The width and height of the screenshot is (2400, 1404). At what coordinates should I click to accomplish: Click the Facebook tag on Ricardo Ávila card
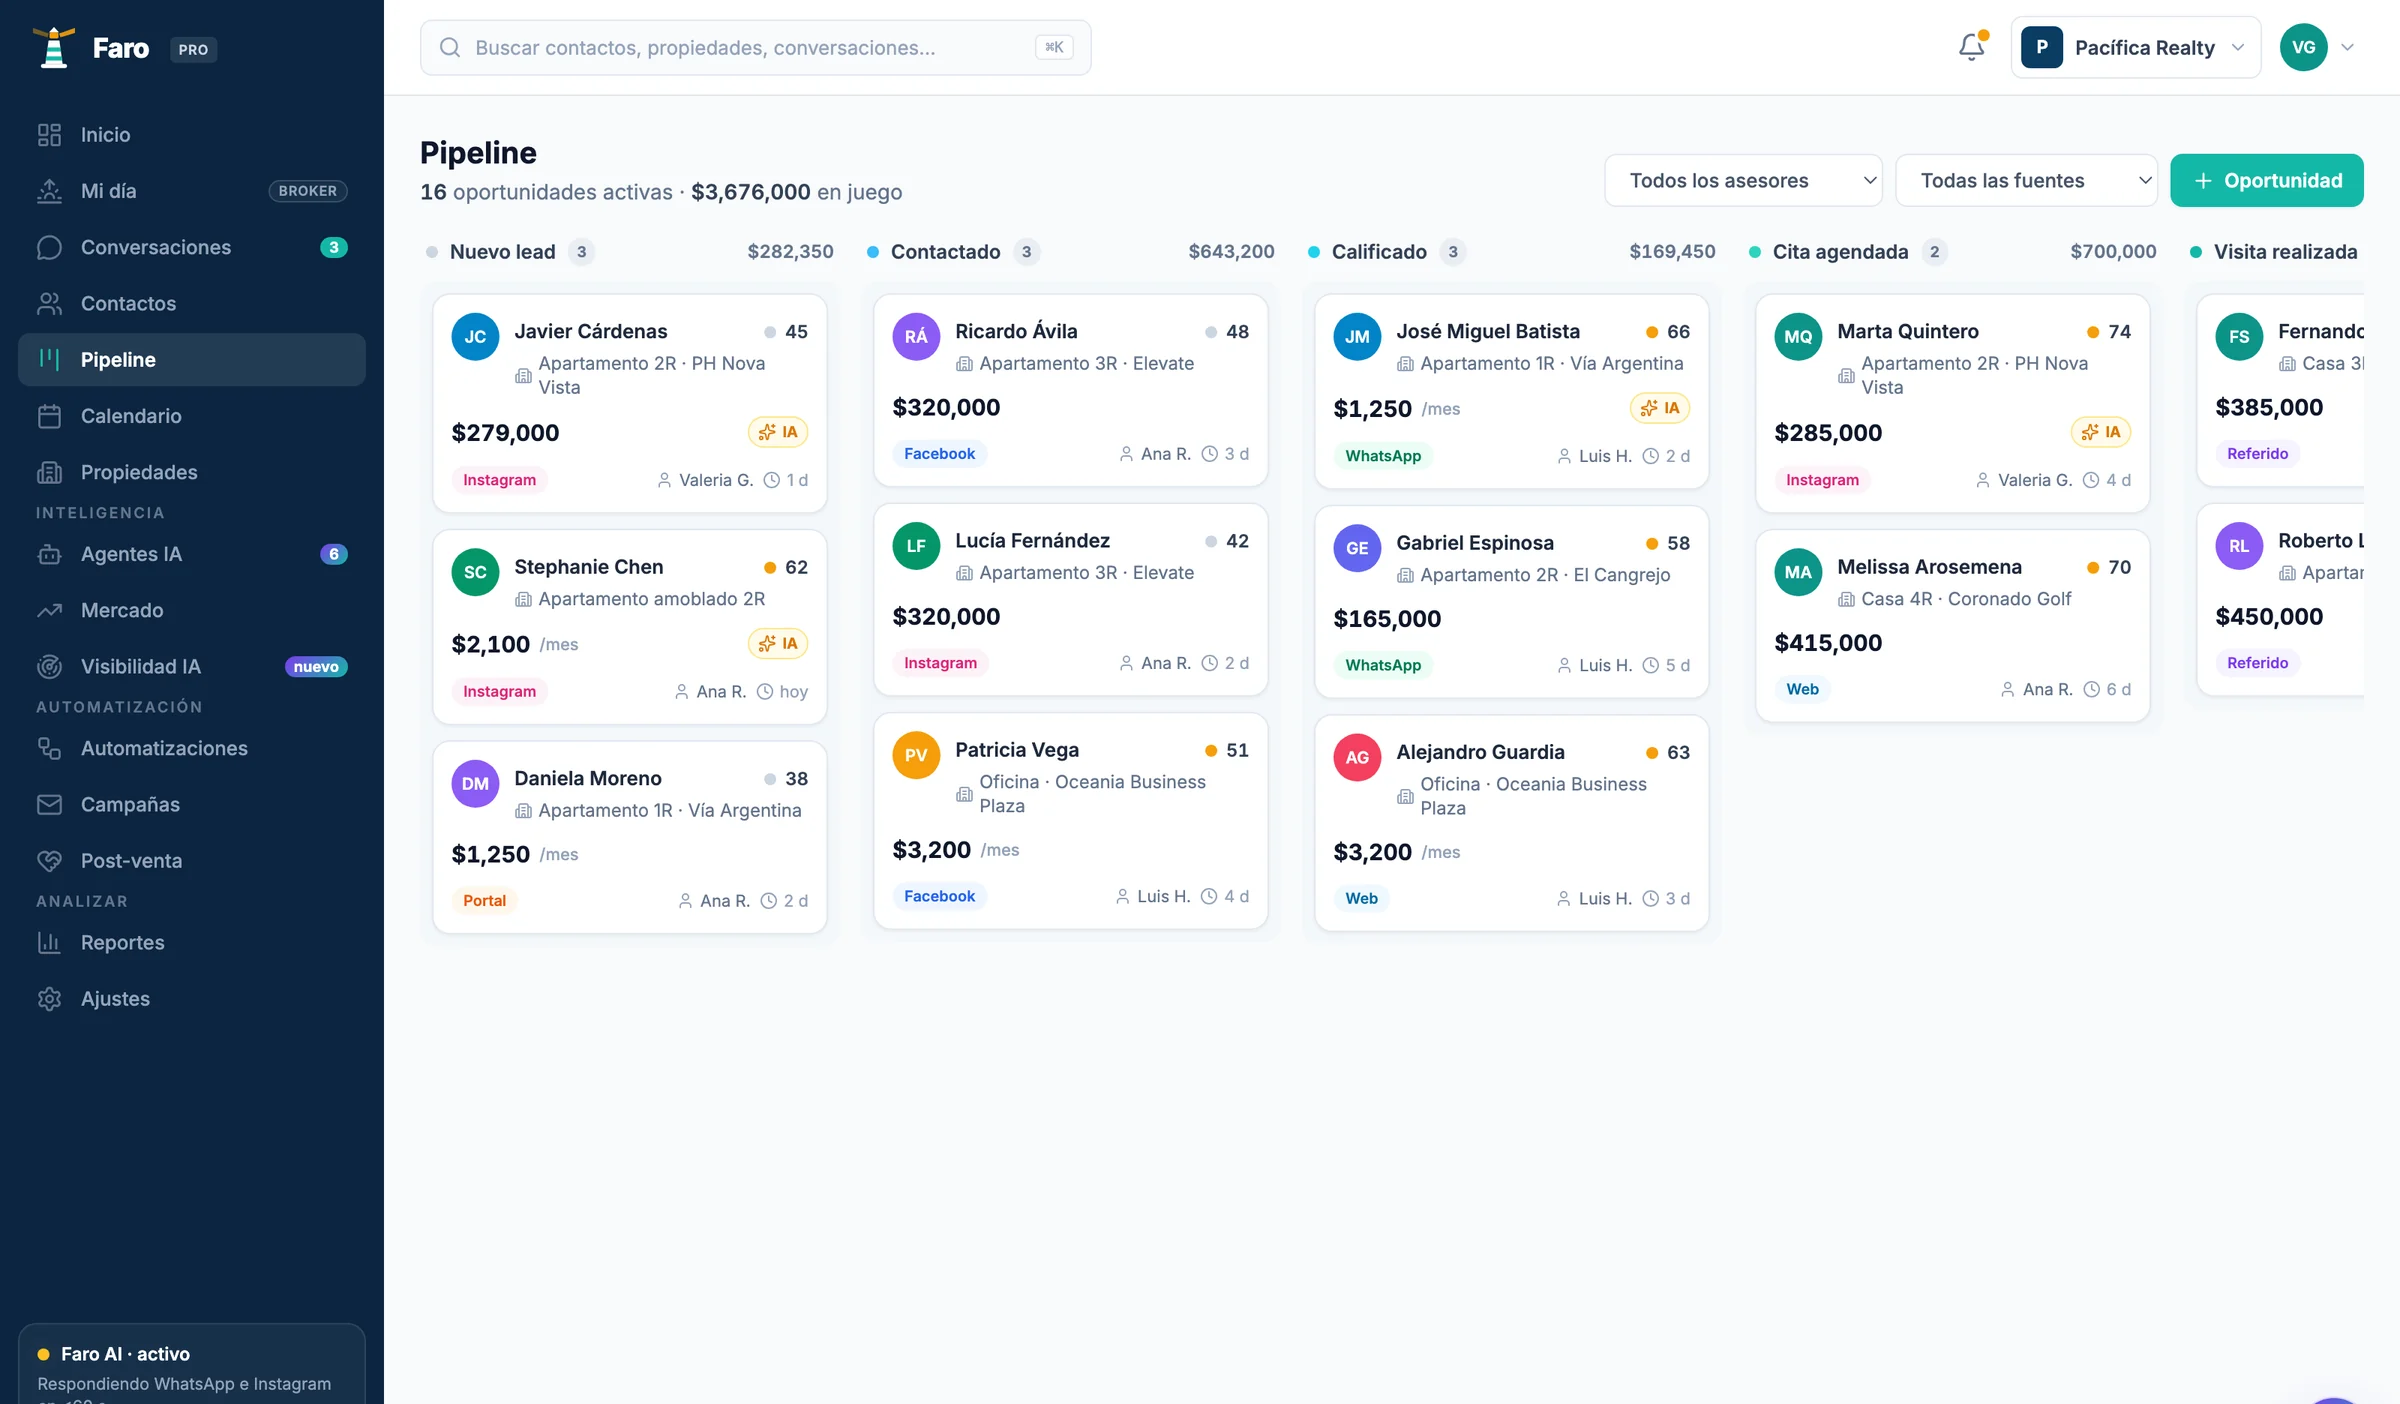click(940, 454)
